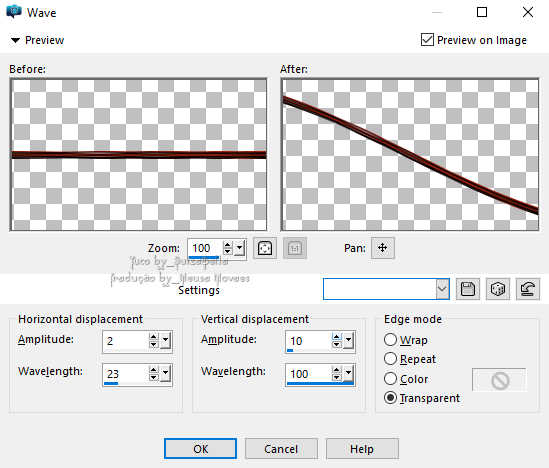
Task: Save the preset with the floppy disk icon
Action: click(x=468, y=289)
